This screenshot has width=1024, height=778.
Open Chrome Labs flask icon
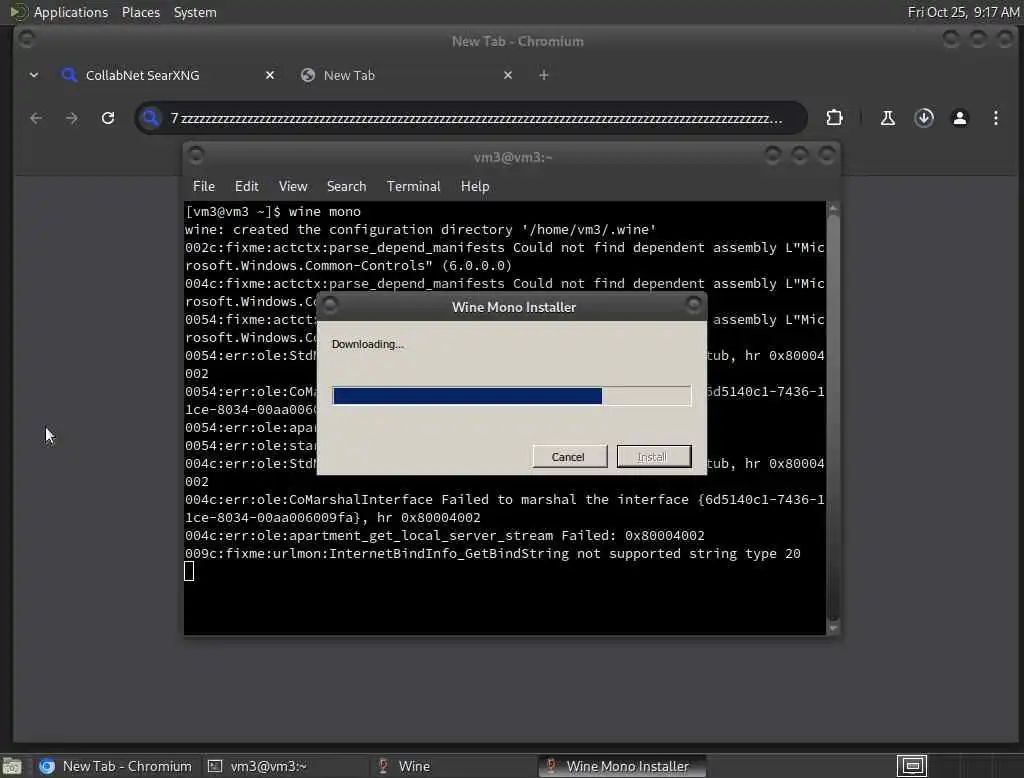coord(888,118)
